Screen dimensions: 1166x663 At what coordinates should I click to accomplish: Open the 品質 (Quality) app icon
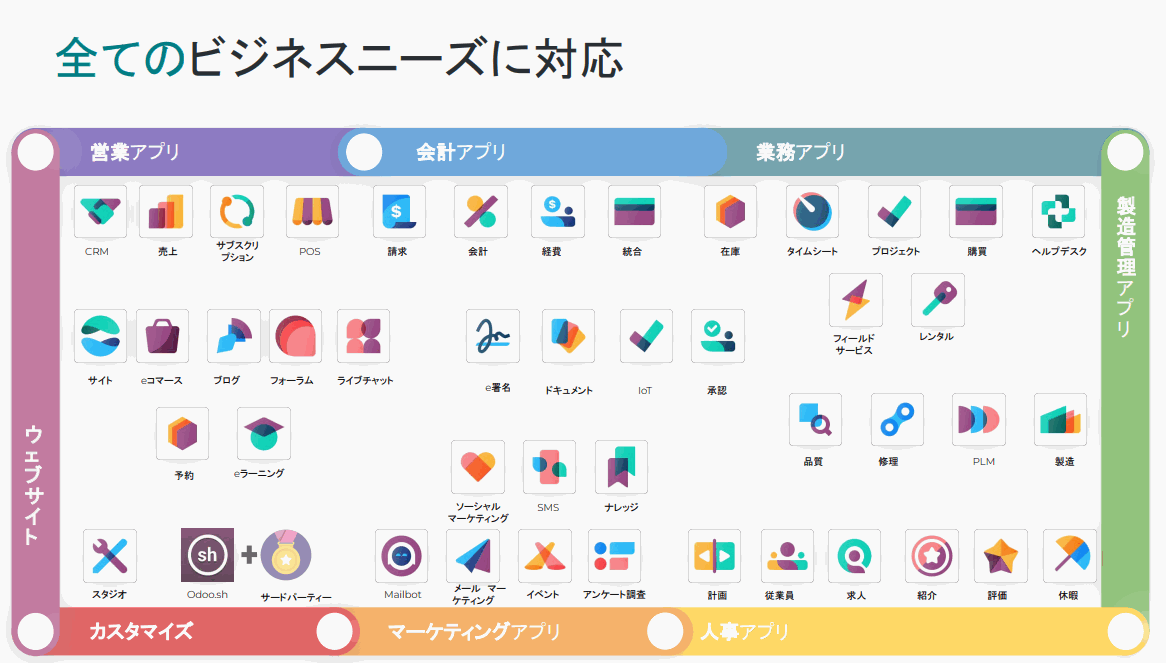pyautogui.click(x=813, y=420)
